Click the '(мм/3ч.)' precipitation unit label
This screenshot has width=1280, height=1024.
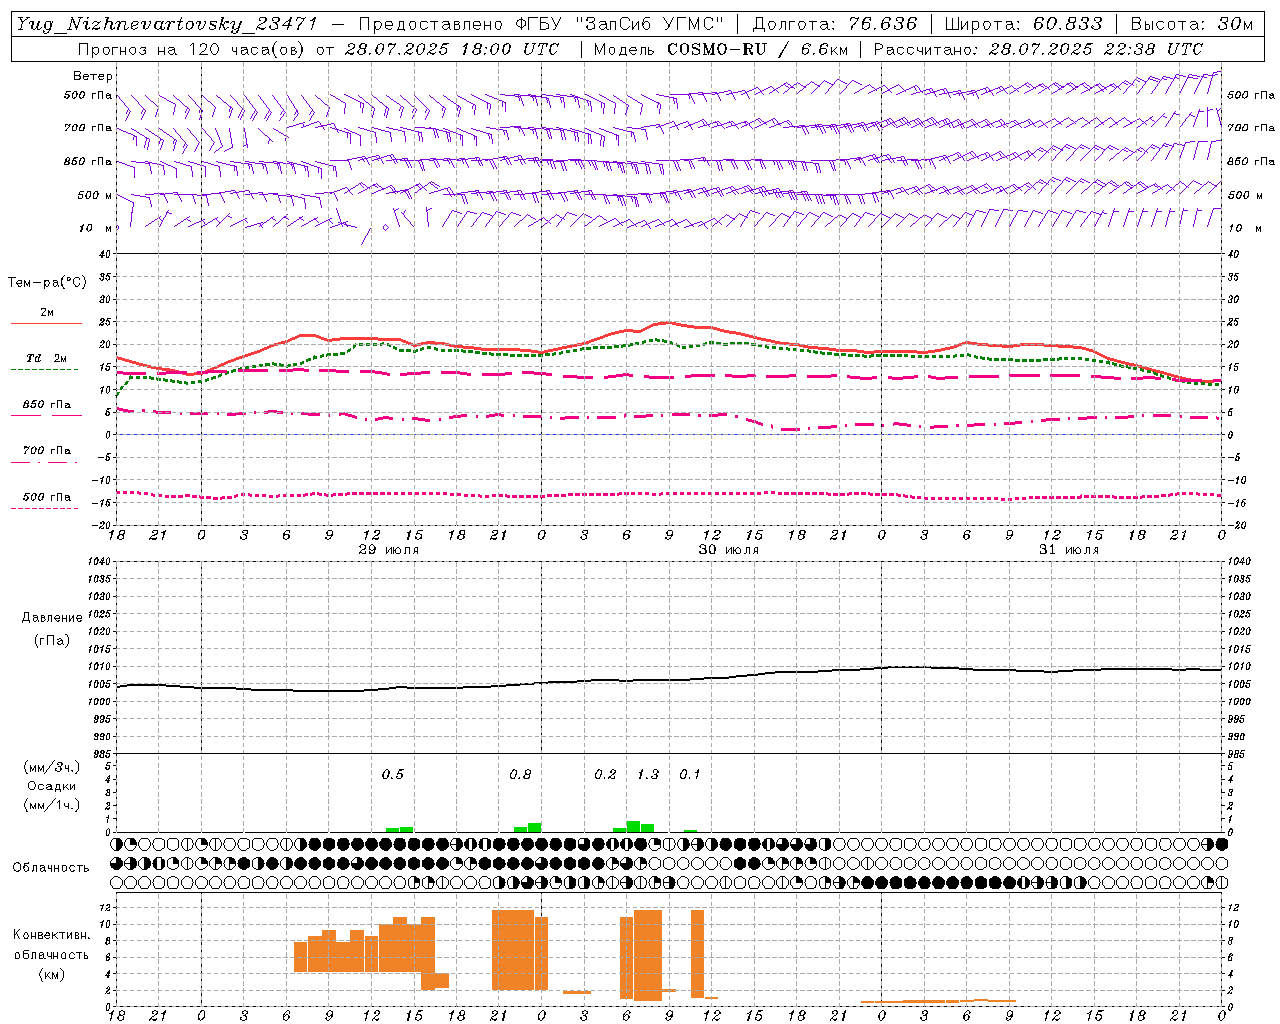pos(52,767)
